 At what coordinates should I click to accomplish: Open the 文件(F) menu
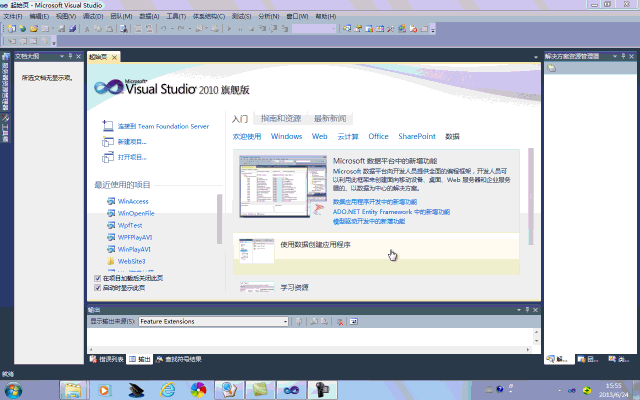tap(13, 16)
